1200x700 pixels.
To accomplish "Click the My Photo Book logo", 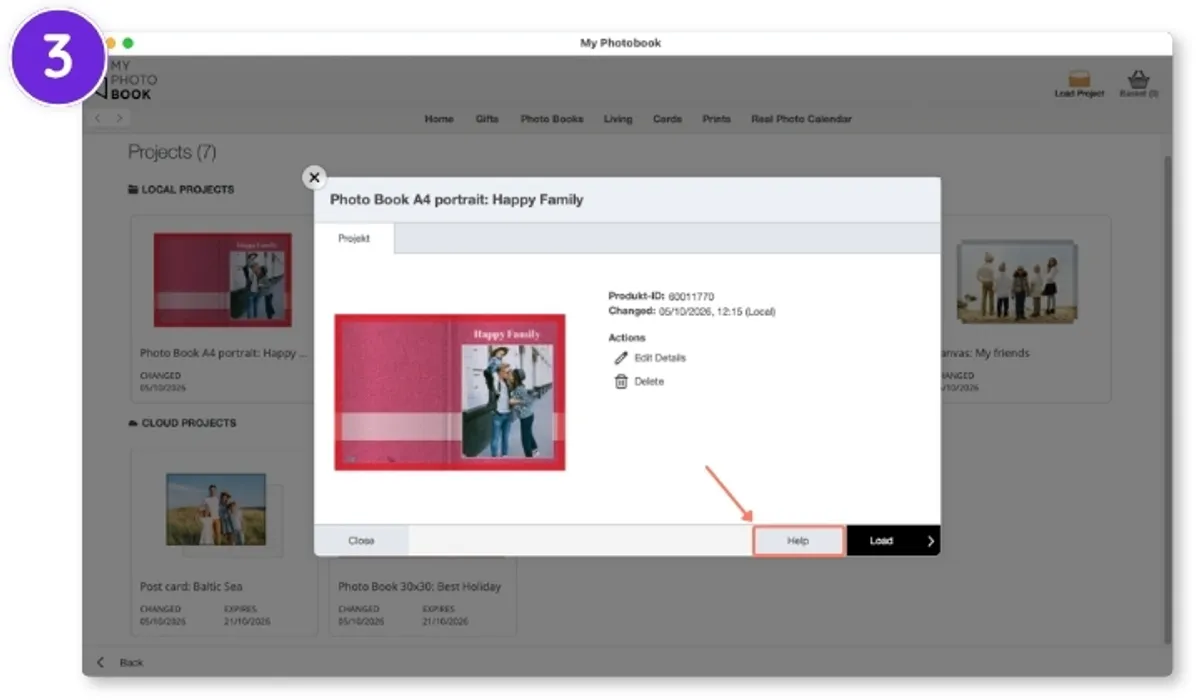I will click(128, 80).
